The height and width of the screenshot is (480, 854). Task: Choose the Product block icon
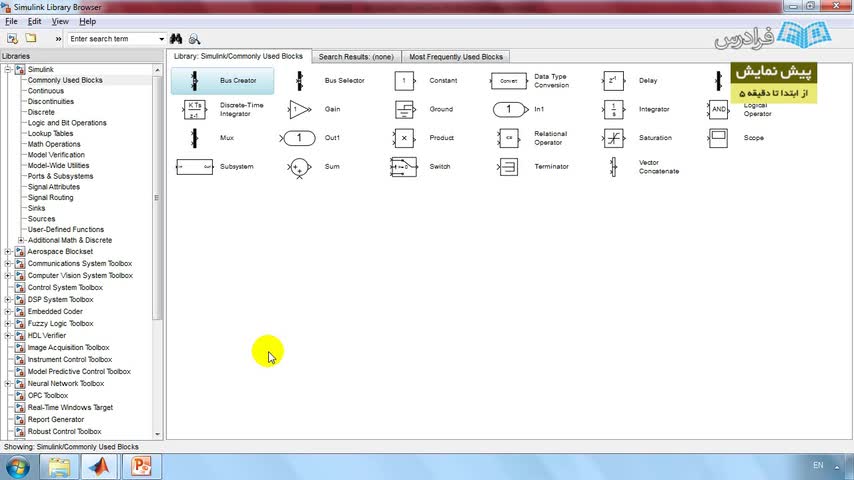click(404, 138)
